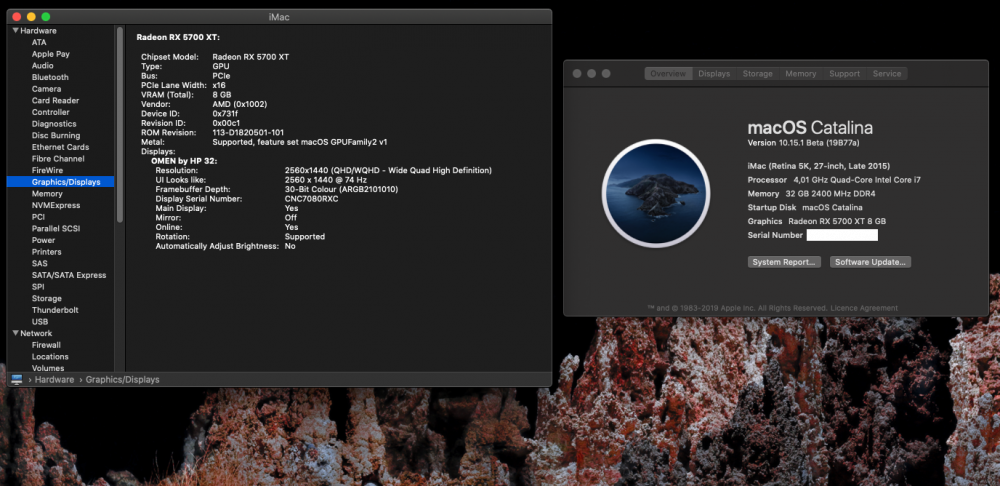Click Vendor value AMD (0x1002)
The image size is (1000, 486).
coord(240,104)
